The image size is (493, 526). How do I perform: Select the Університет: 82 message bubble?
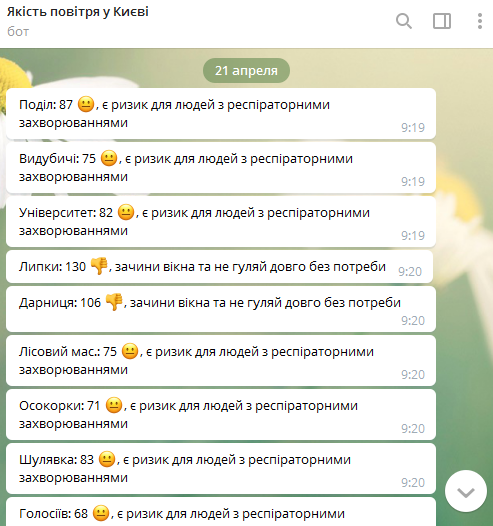(x=221, y=222)
